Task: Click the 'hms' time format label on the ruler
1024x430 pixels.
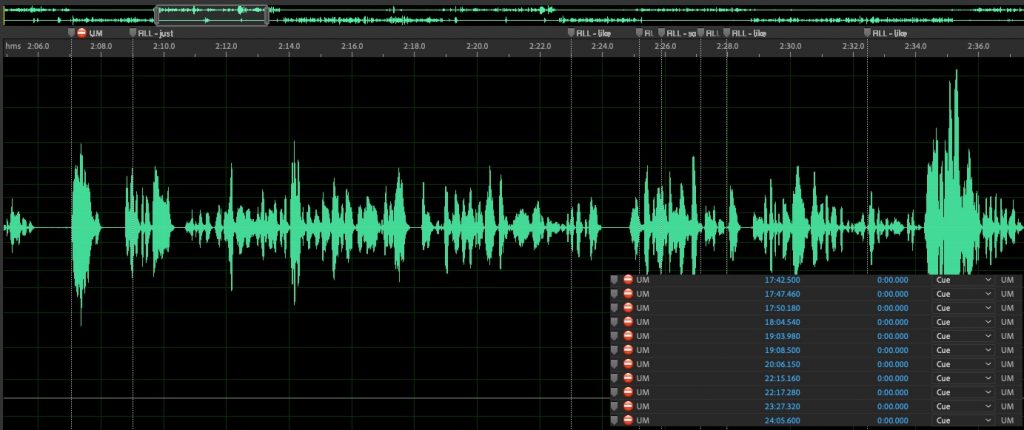Action: (13, 46)
